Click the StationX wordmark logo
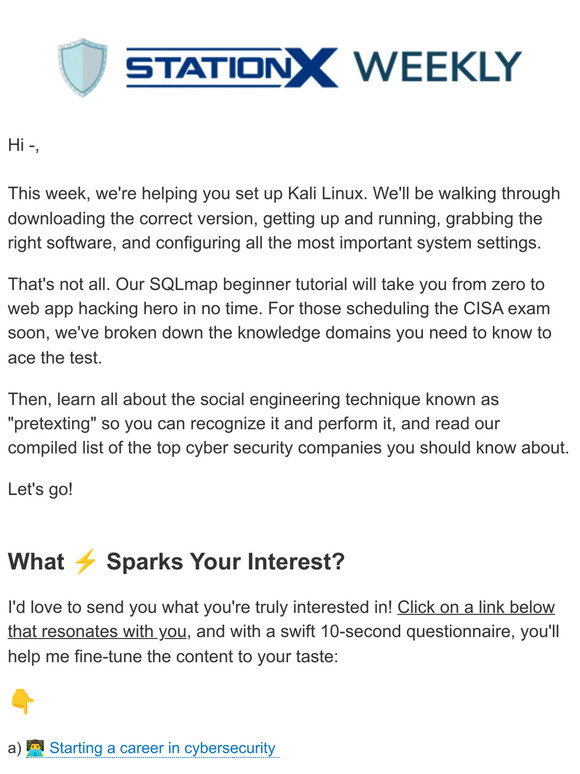The height and width of the screenshot is (774, 580). tap(232, 67)
